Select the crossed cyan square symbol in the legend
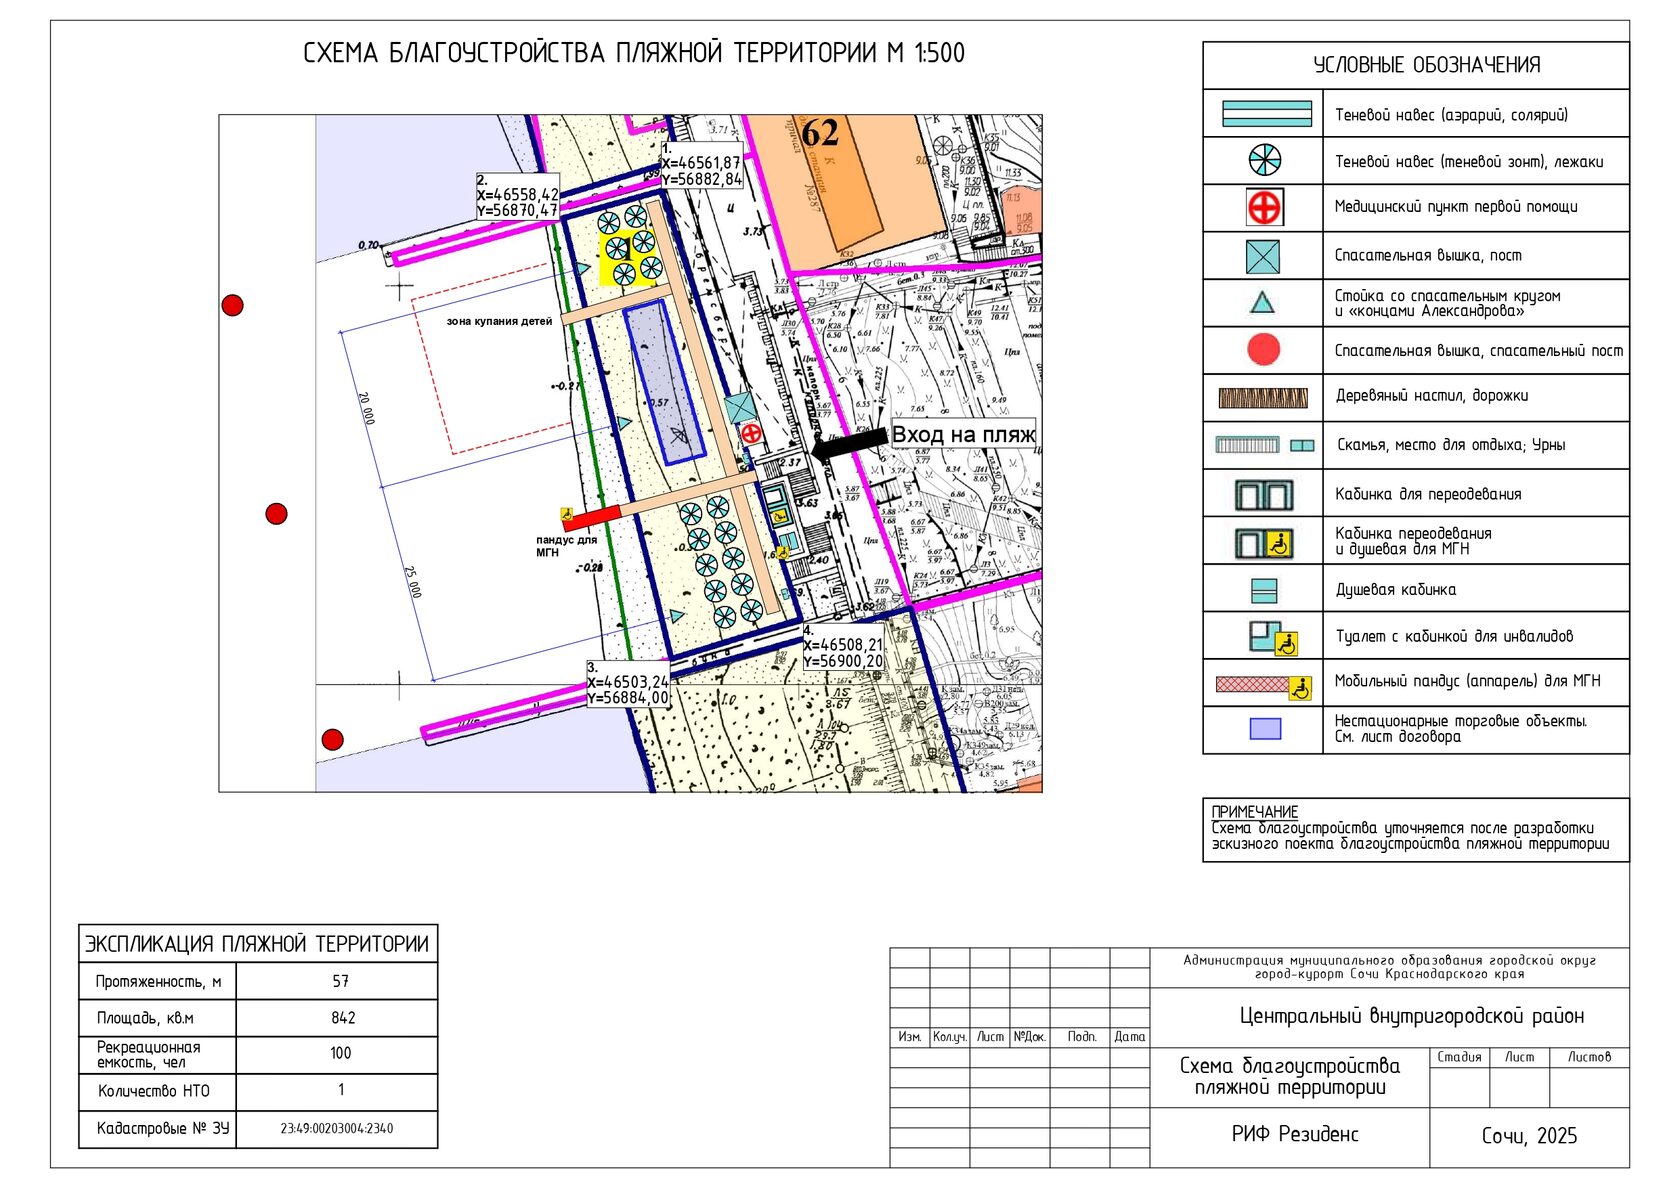1680x1188 pixels. [x=1263, y=257]
